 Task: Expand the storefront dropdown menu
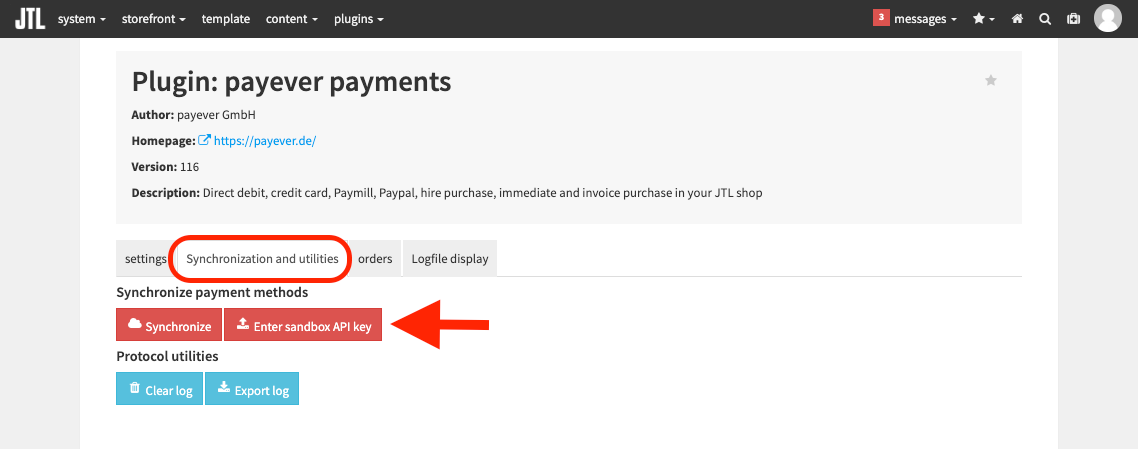[154, 19]
